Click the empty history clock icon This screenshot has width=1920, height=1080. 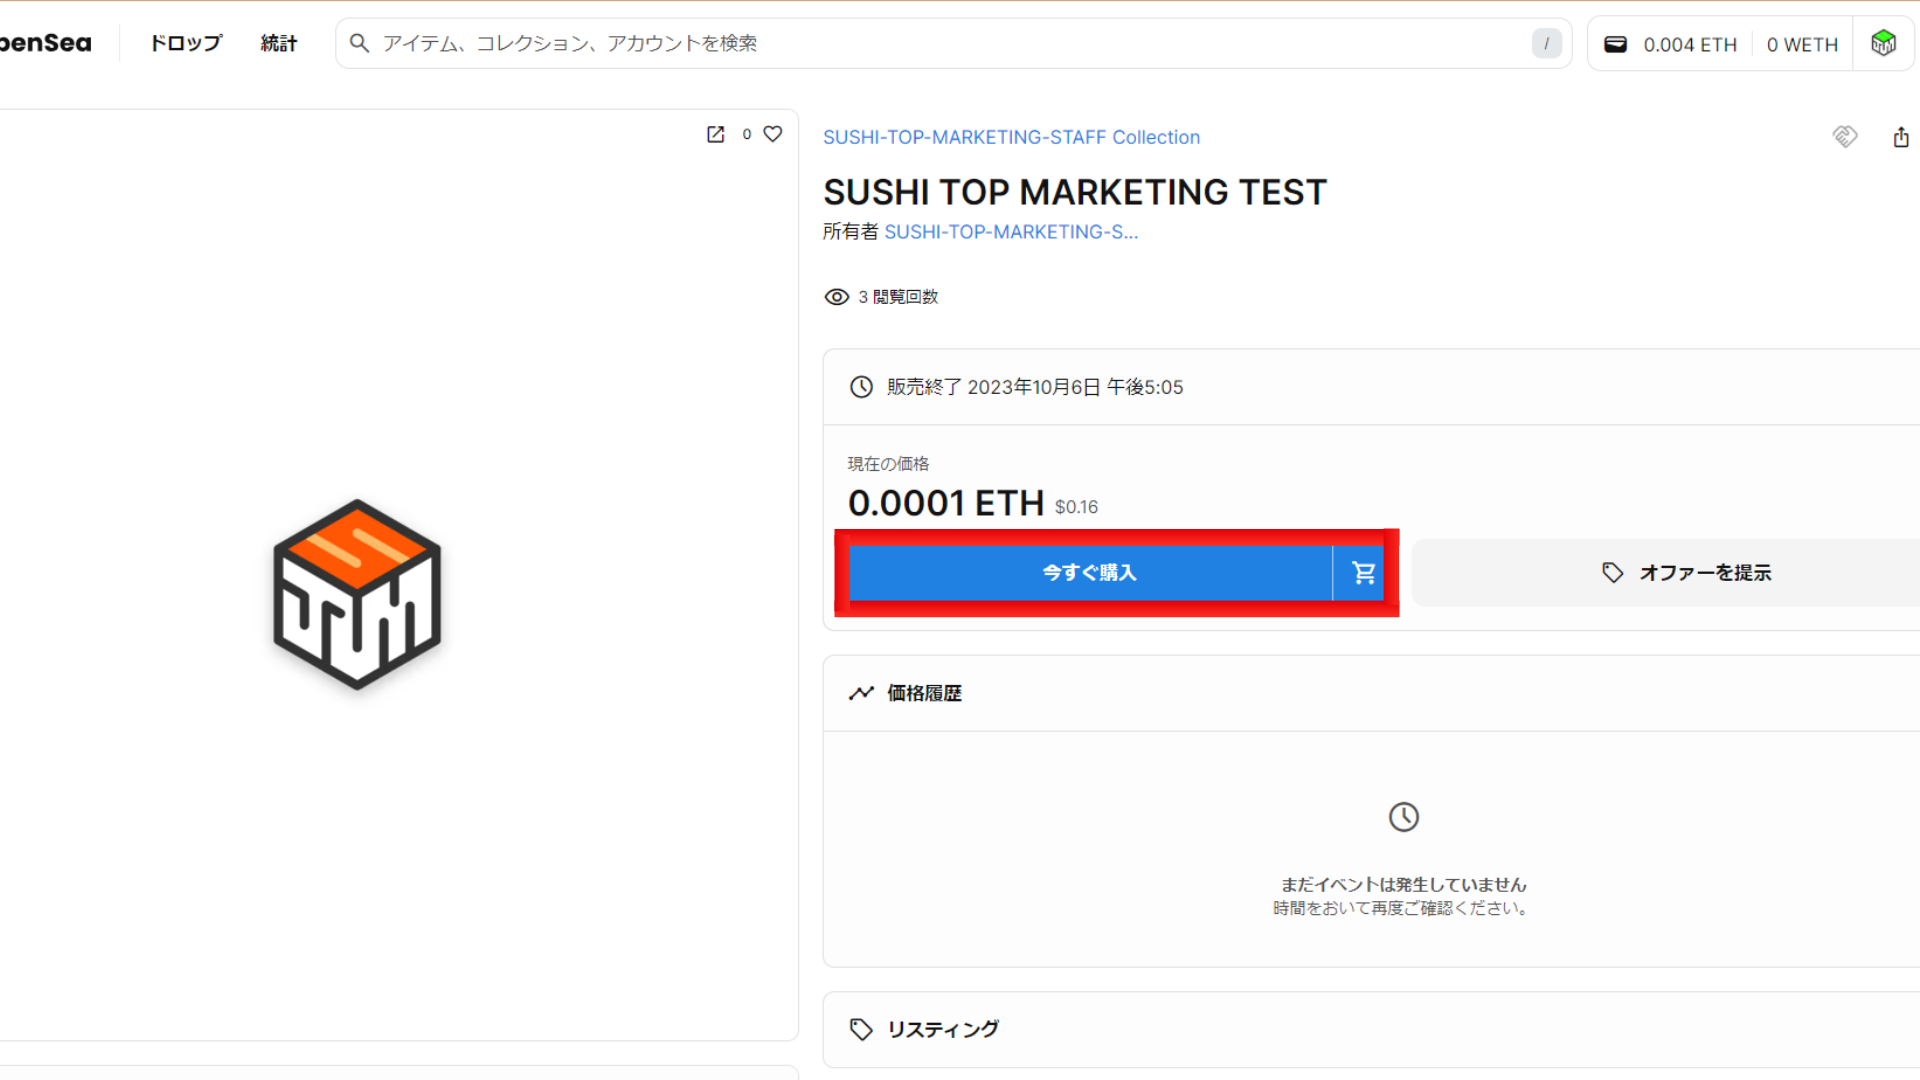coord(1404,817)
